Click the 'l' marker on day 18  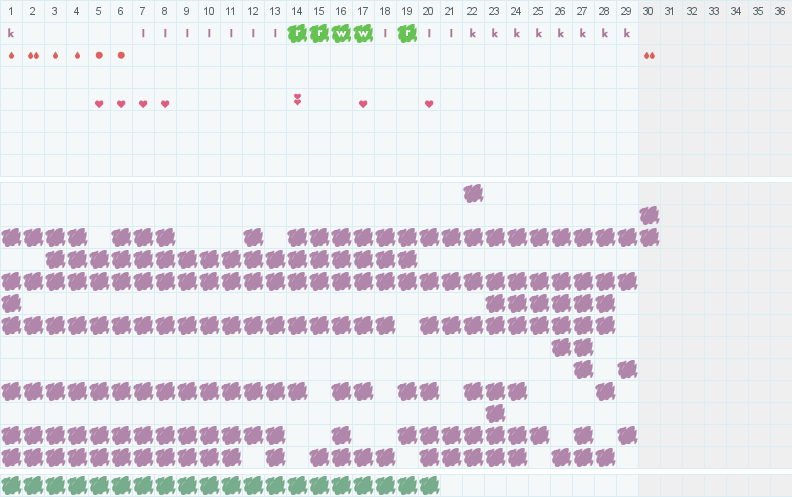(385, 33)
